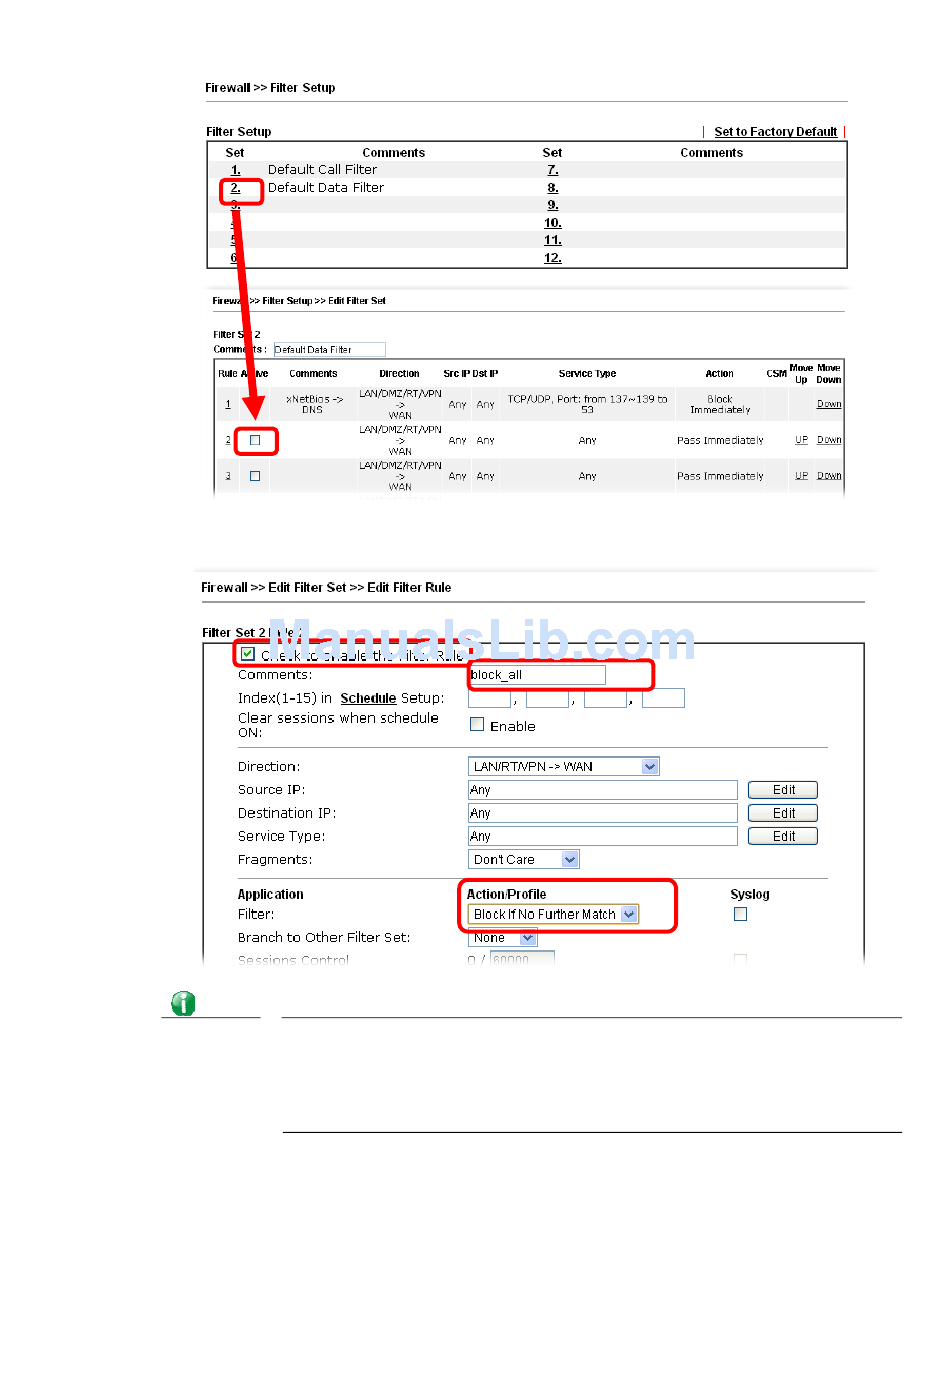This screenshot has width=950, height=1388.
Task: Move rule 3 Down
Action: point(829,476)
